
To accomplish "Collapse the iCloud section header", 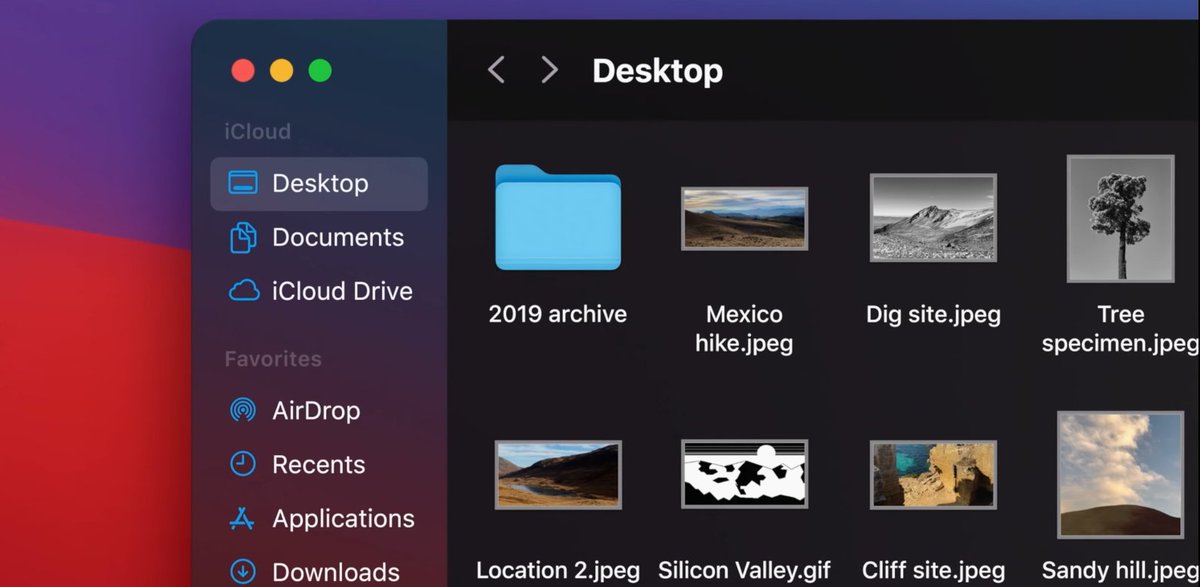I will tap(258, 131).
